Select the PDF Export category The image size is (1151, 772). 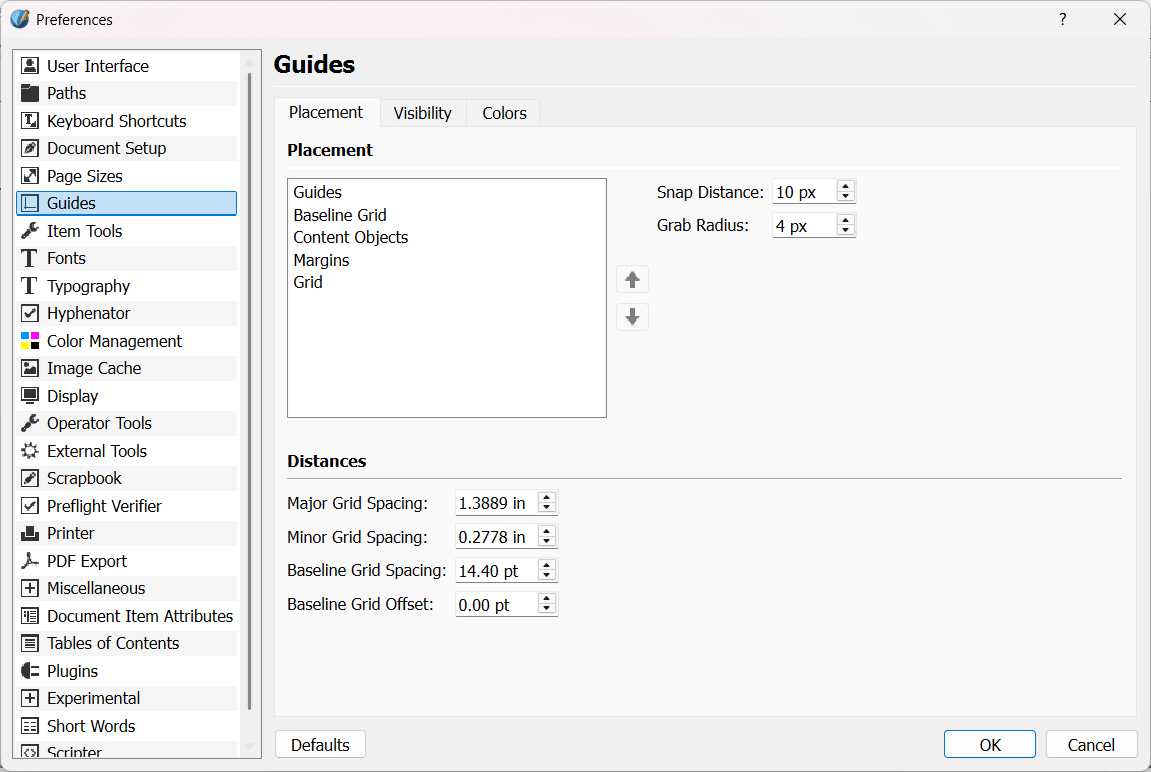click(x=87, y=561)
